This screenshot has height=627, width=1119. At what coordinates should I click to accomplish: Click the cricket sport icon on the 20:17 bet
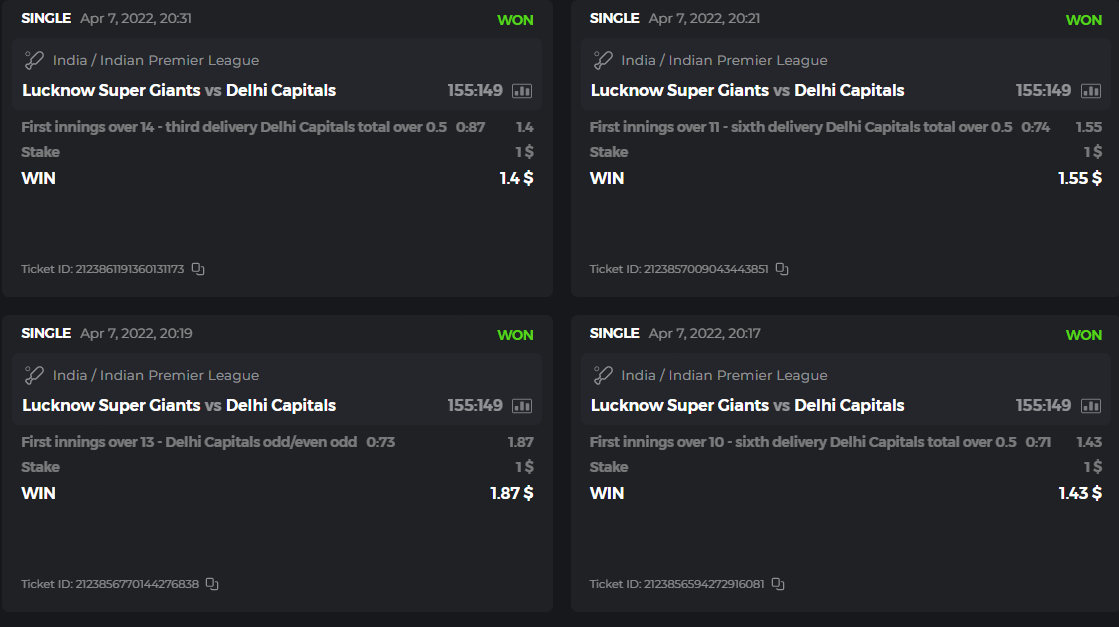pyautogui.click(x=603, y=375)
